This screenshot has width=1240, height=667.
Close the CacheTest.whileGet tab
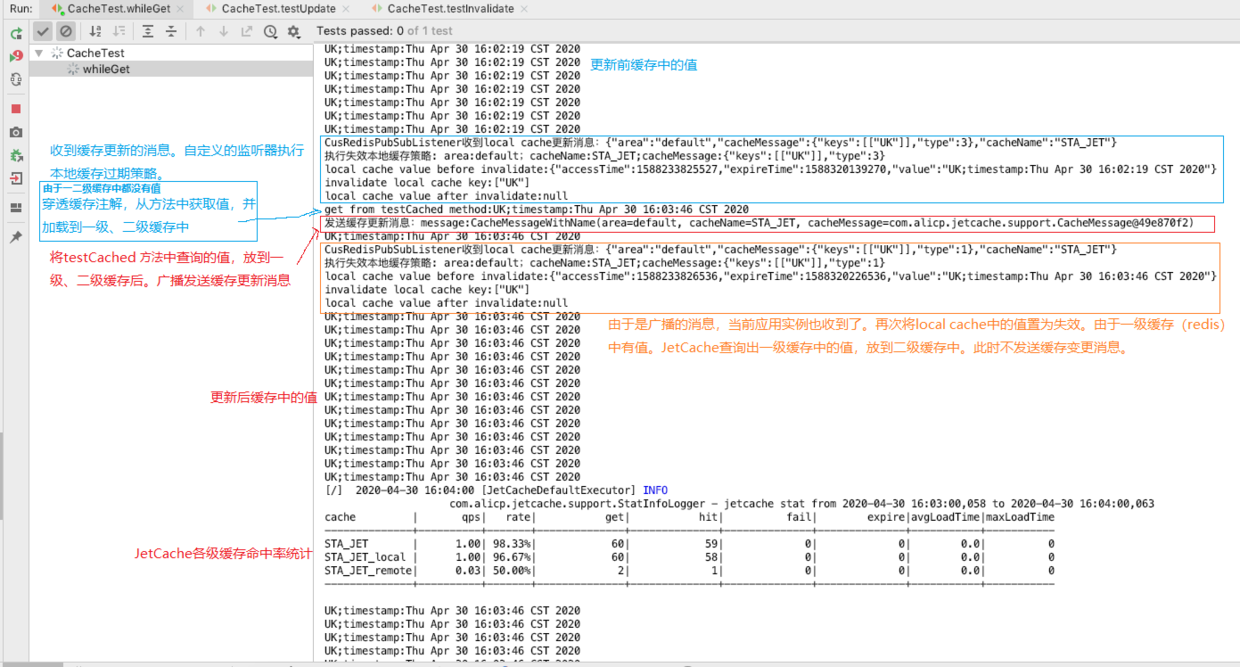pos(180,8)
